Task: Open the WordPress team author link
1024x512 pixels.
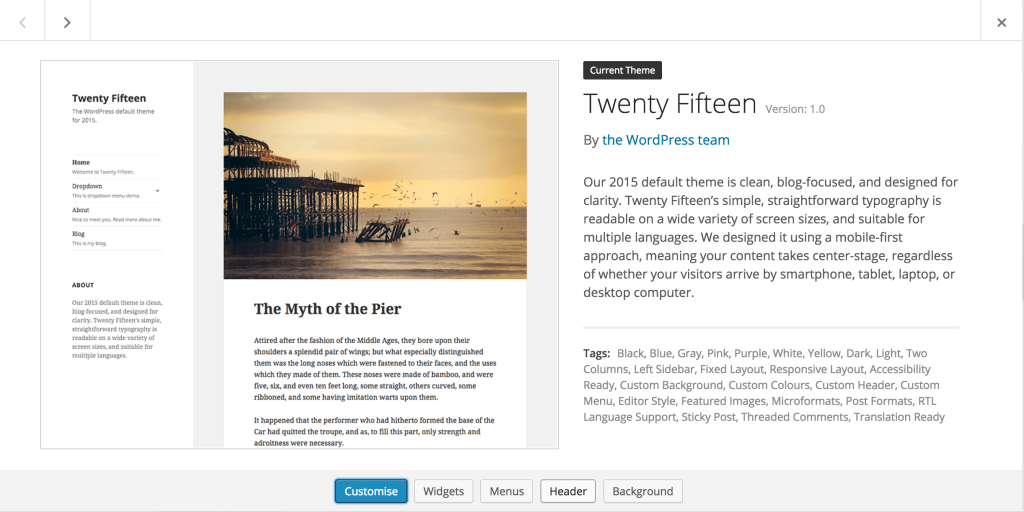Action: pyautogui.click(x=666, y=140)
